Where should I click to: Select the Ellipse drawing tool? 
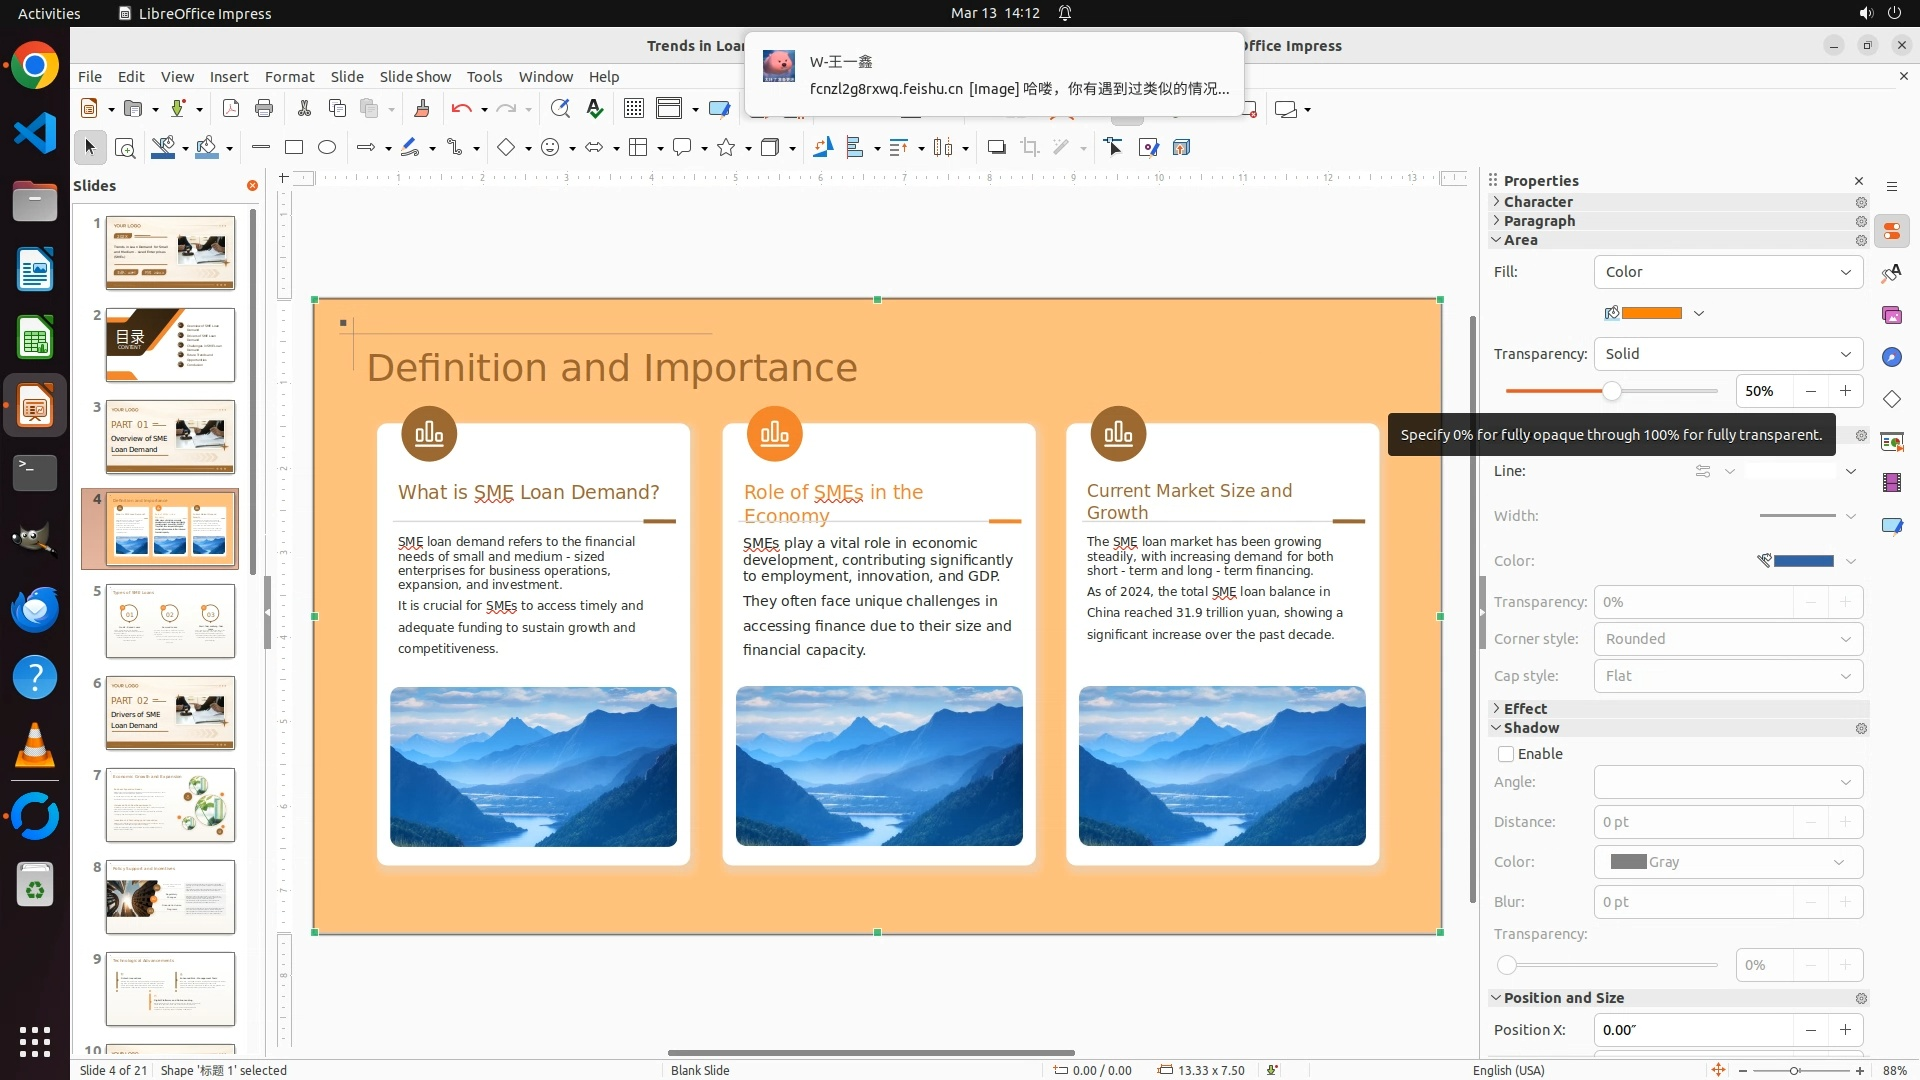[x=327, y=148]
